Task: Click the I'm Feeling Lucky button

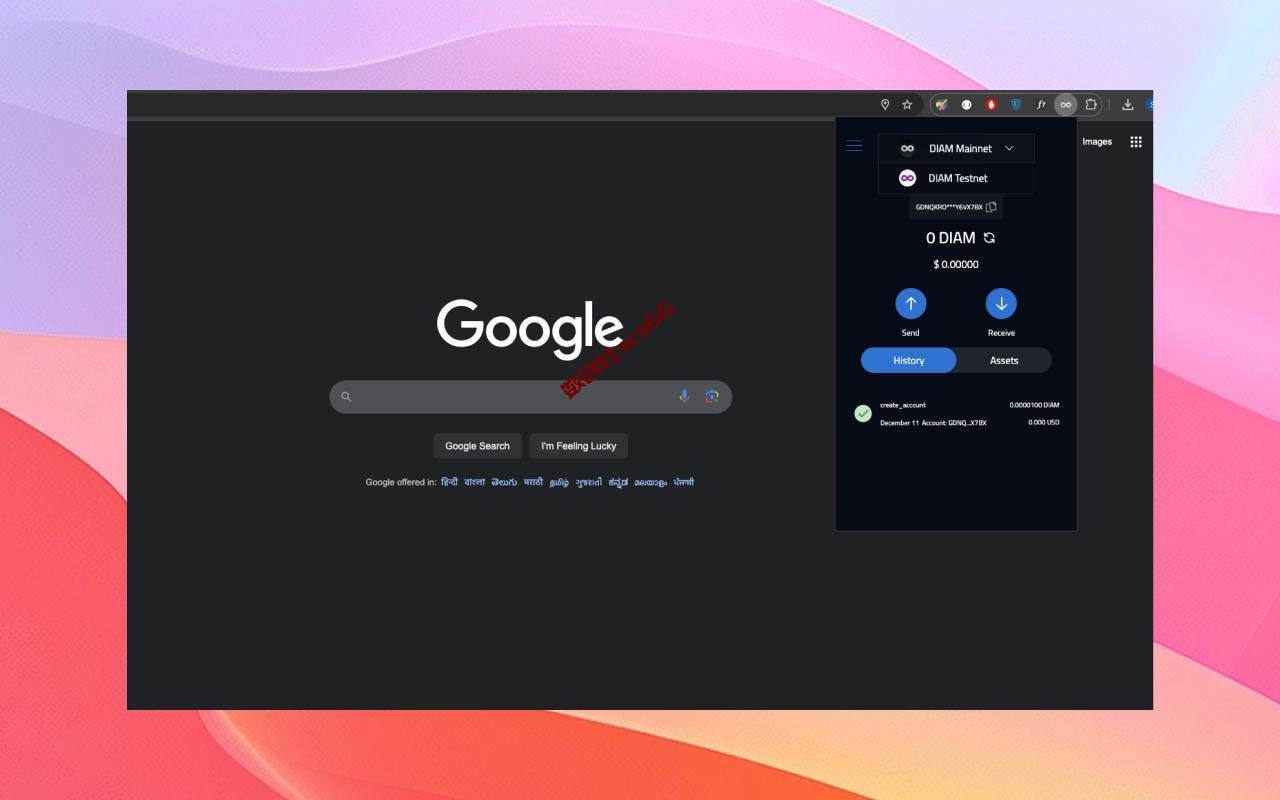Action: 579,446
